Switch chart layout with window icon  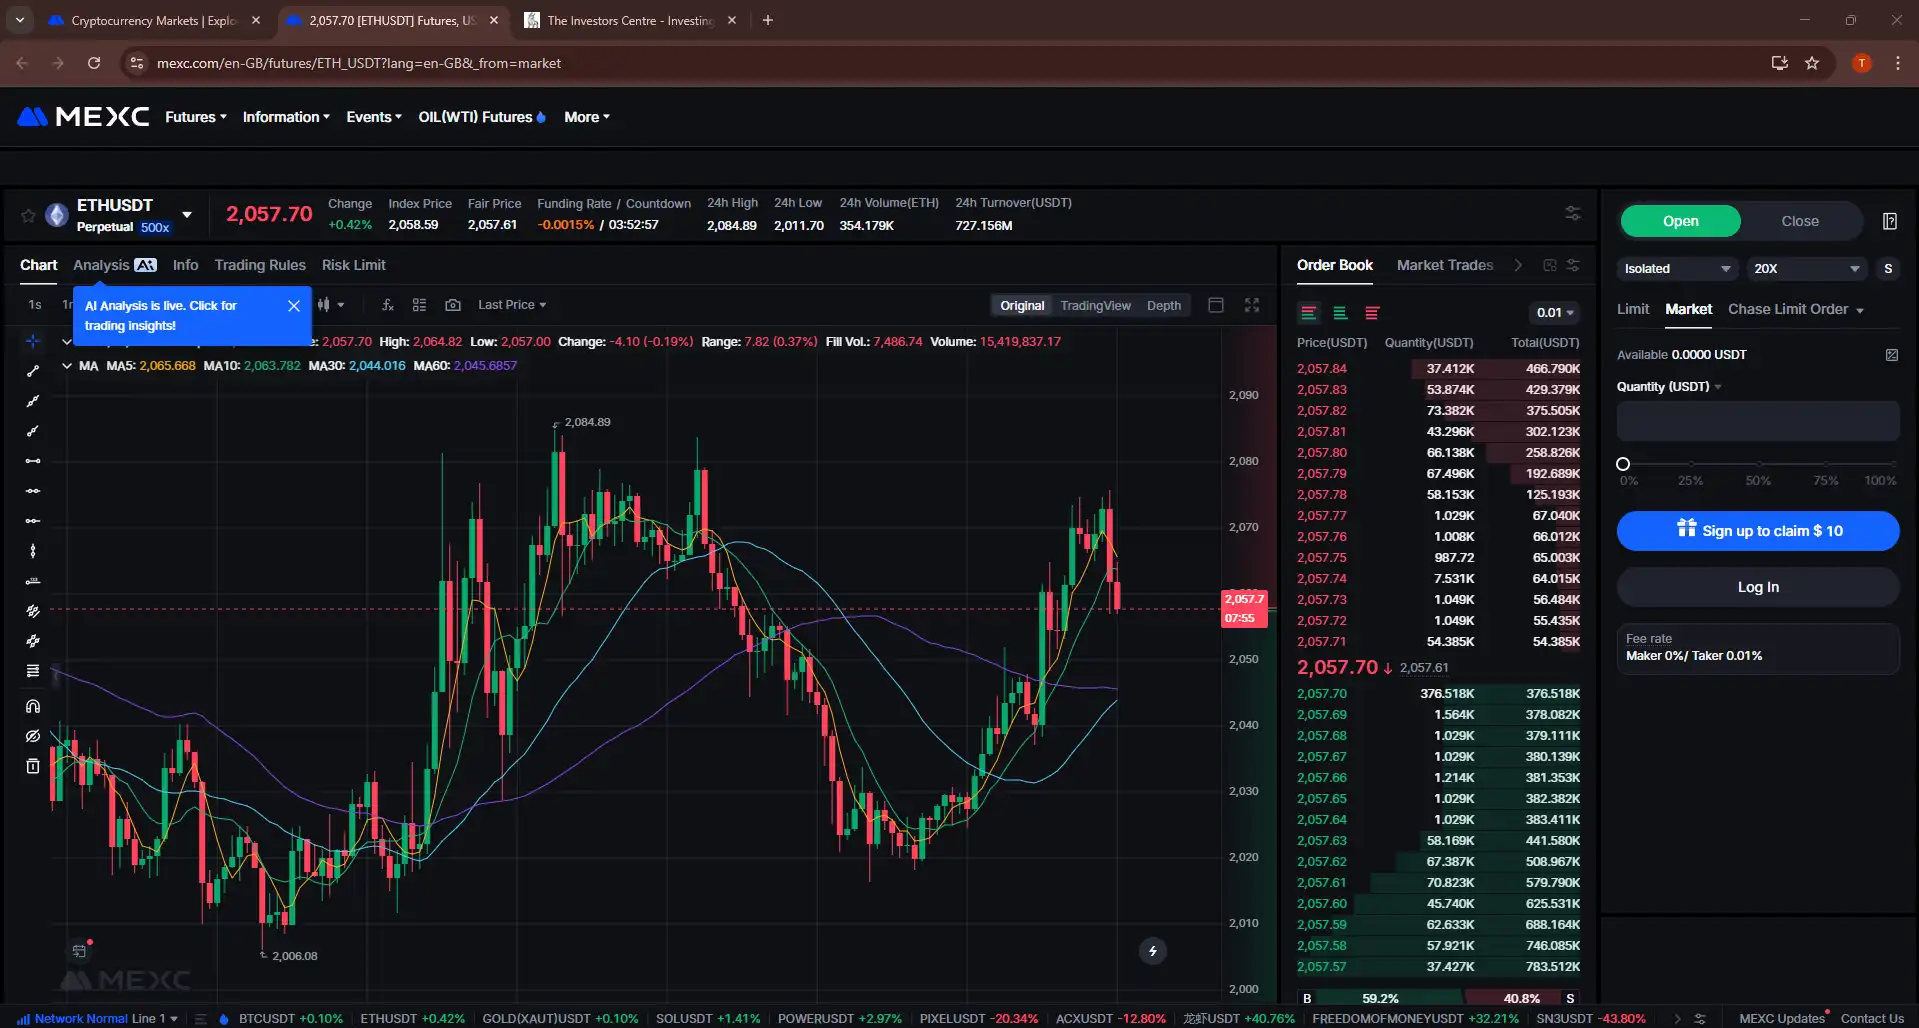point(1216,305)
